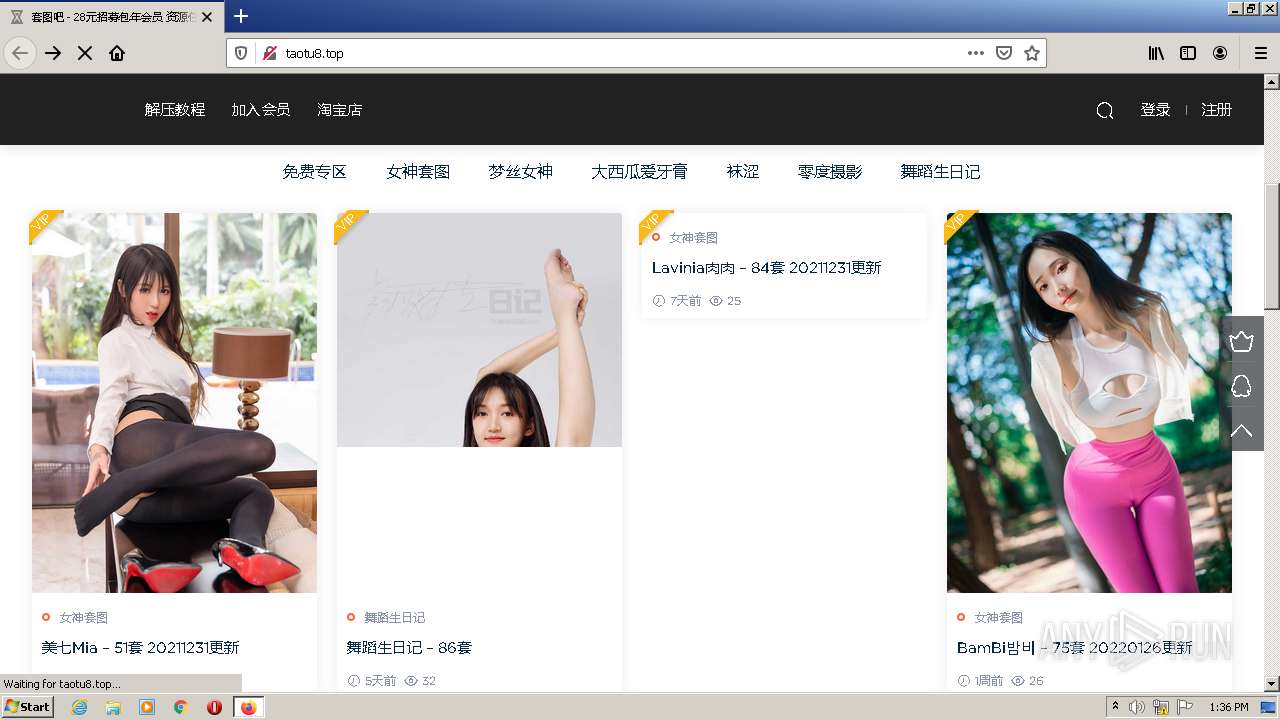Open the Firefox hamburger menu
This screenshot has height=720, width=1280.
(1260, 53)
